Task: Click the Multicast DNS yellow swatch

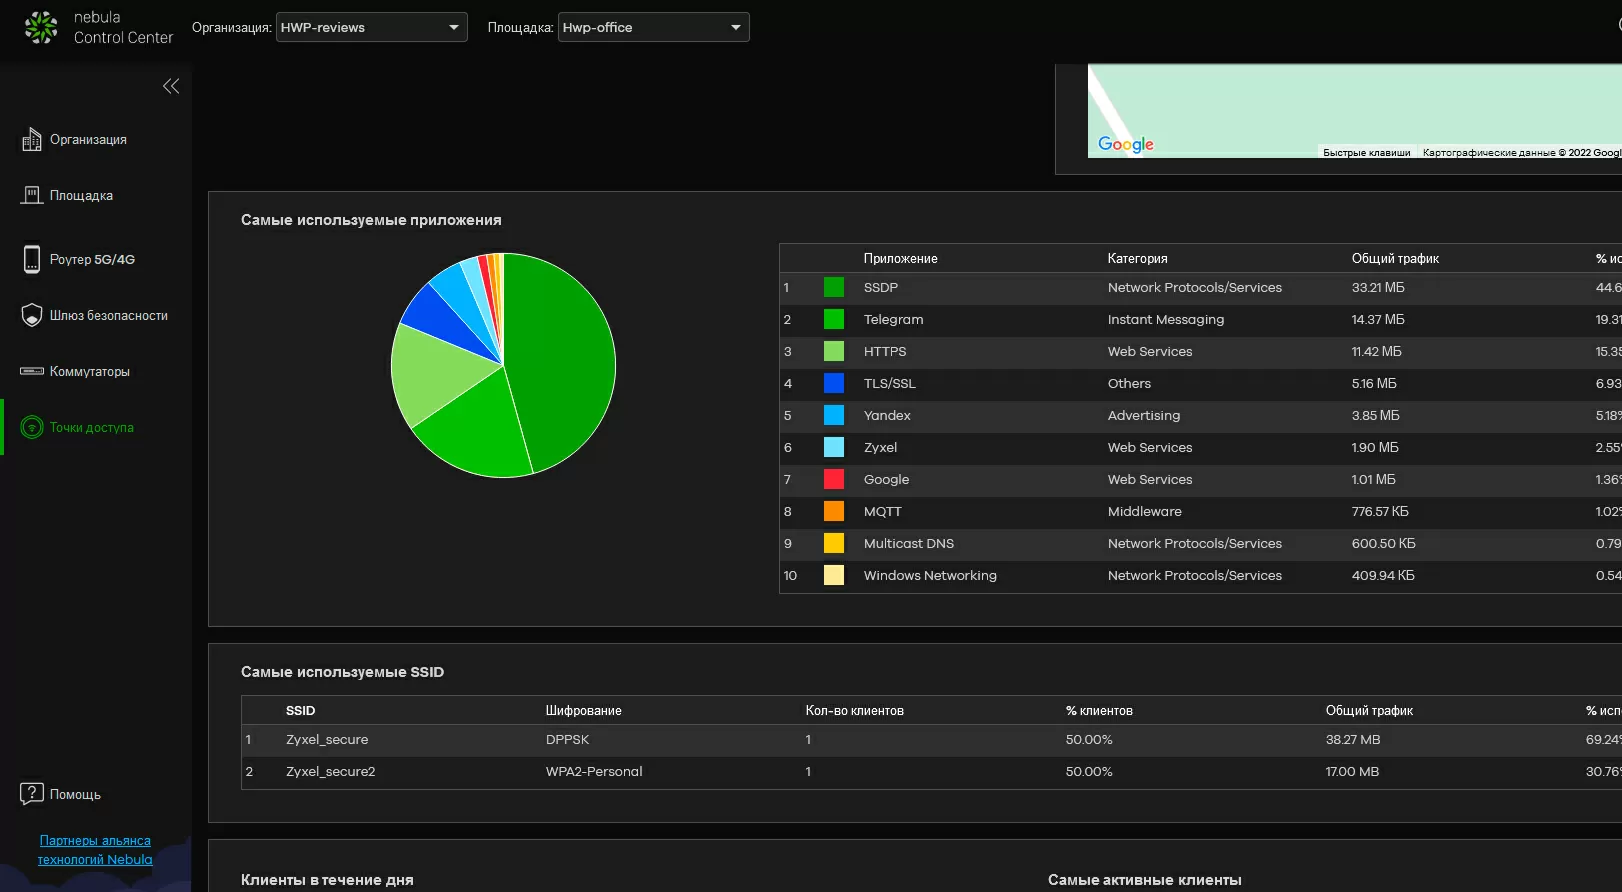Action: pos(834,543)
